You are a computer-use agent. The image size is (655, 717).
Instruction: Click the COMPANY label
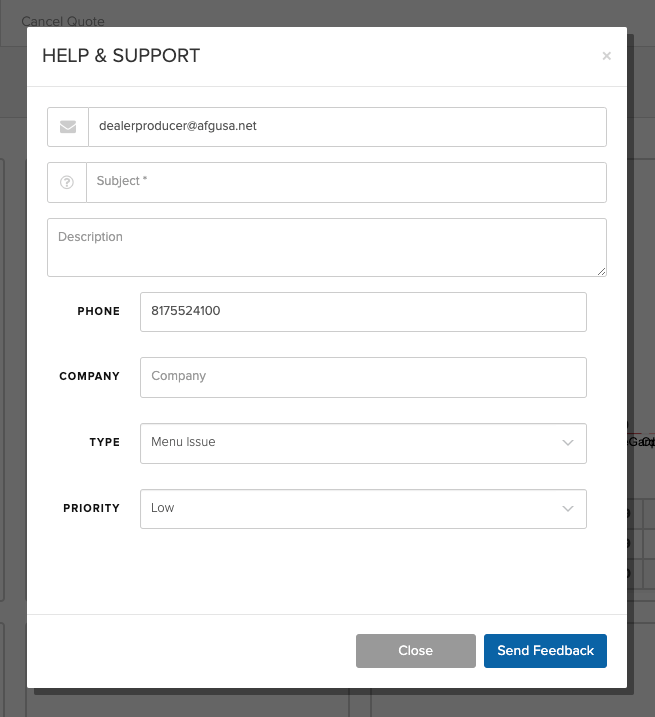(x=89, y=376)
